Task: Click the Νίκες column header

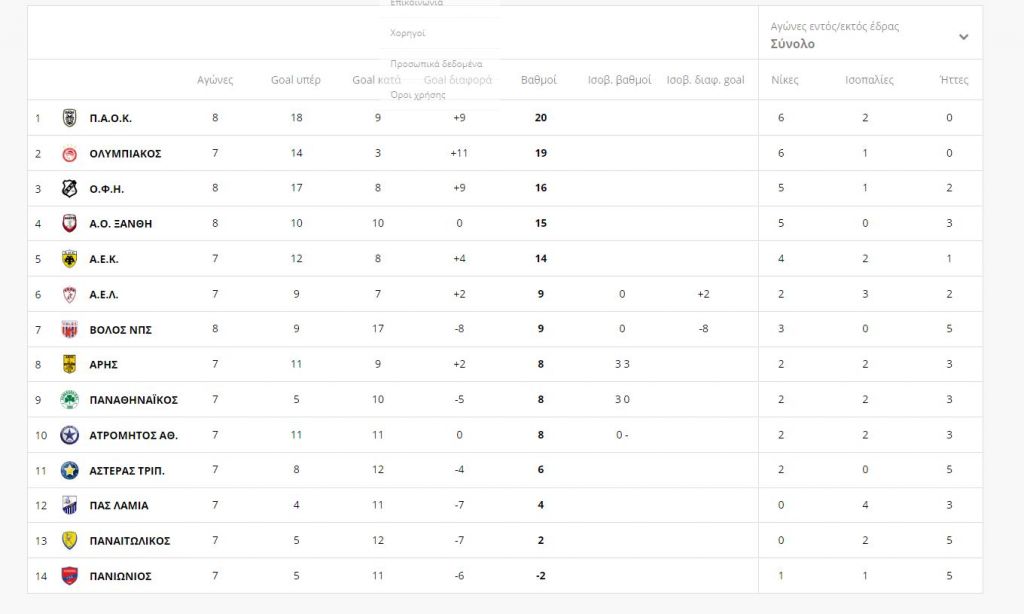Action: (x=785, y=80)
